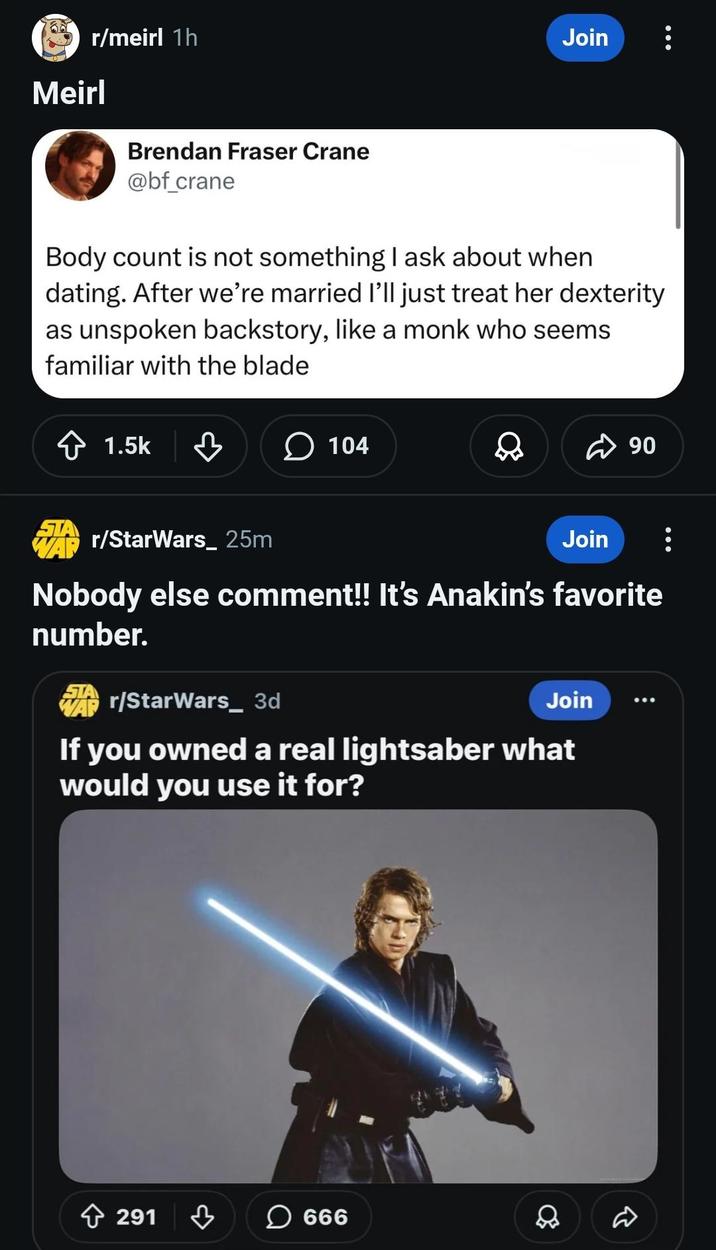Screen dimensions: 716x1250
Task: Upvote the lightsaber post showing 291
Action: [x=92, y=1217]
